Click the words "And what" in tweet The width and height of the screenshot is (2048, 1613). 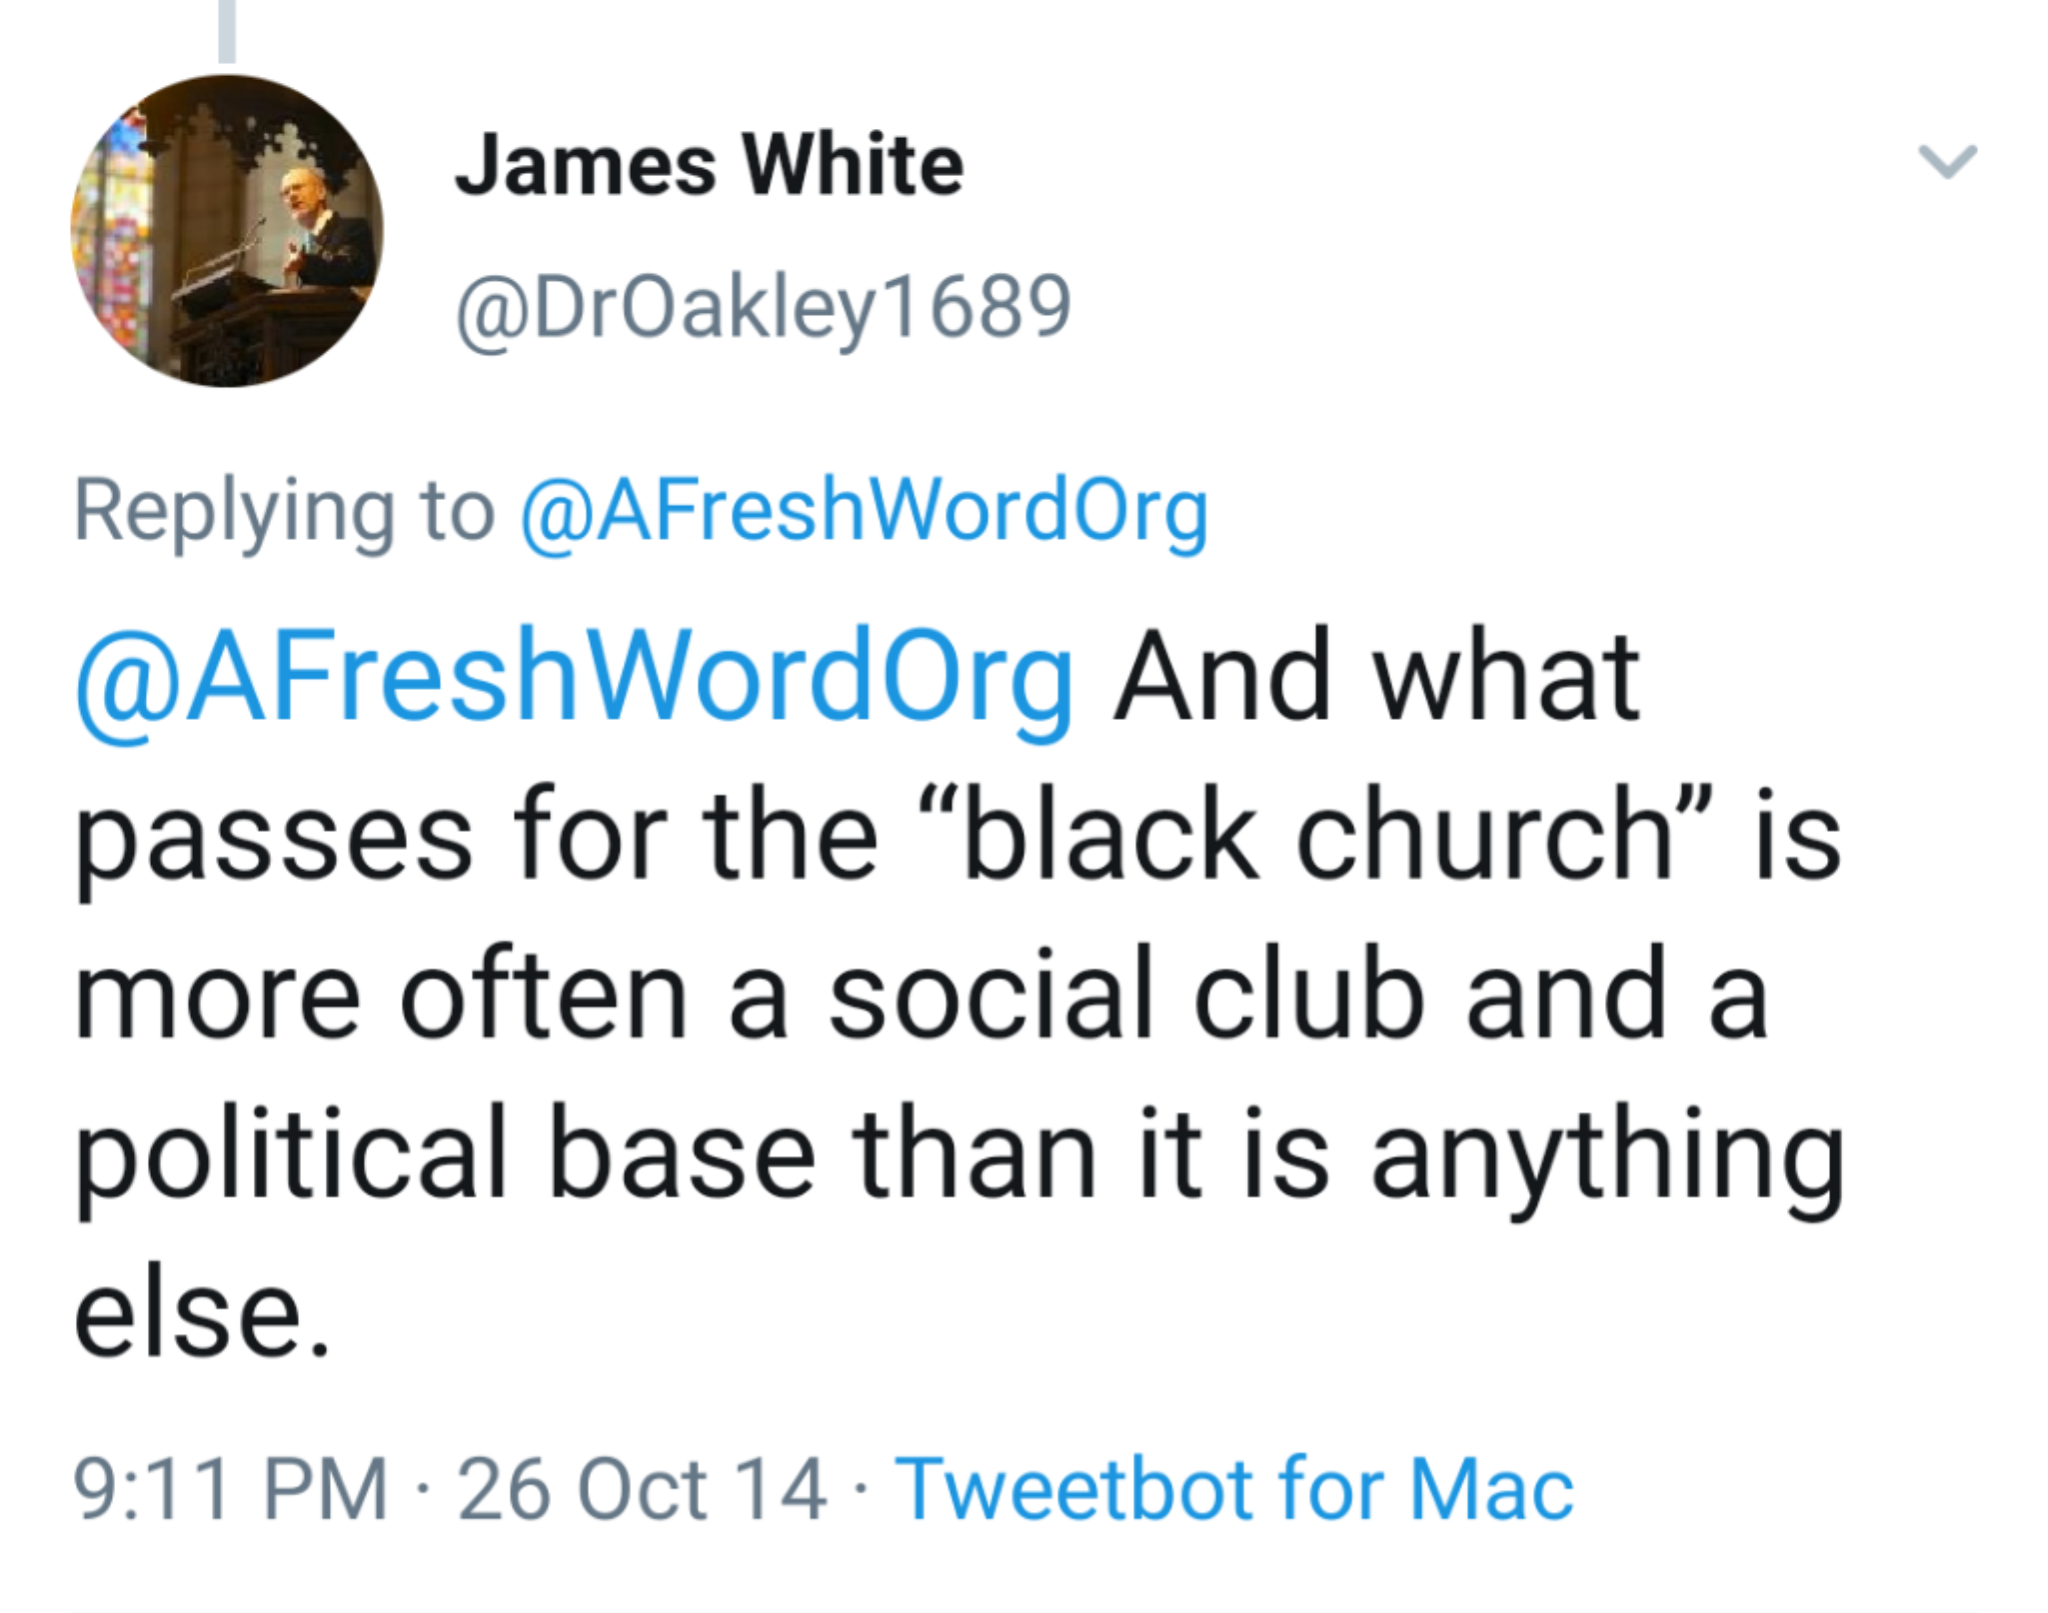click(1376, 676)
